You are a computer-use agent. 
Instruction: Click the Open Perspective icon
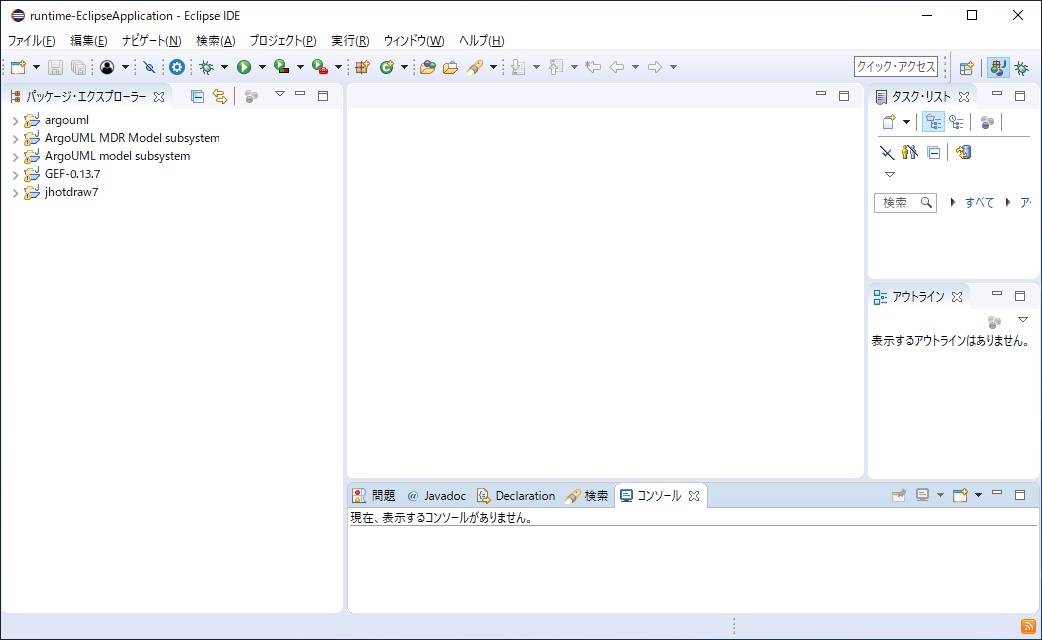coord(967,67)
